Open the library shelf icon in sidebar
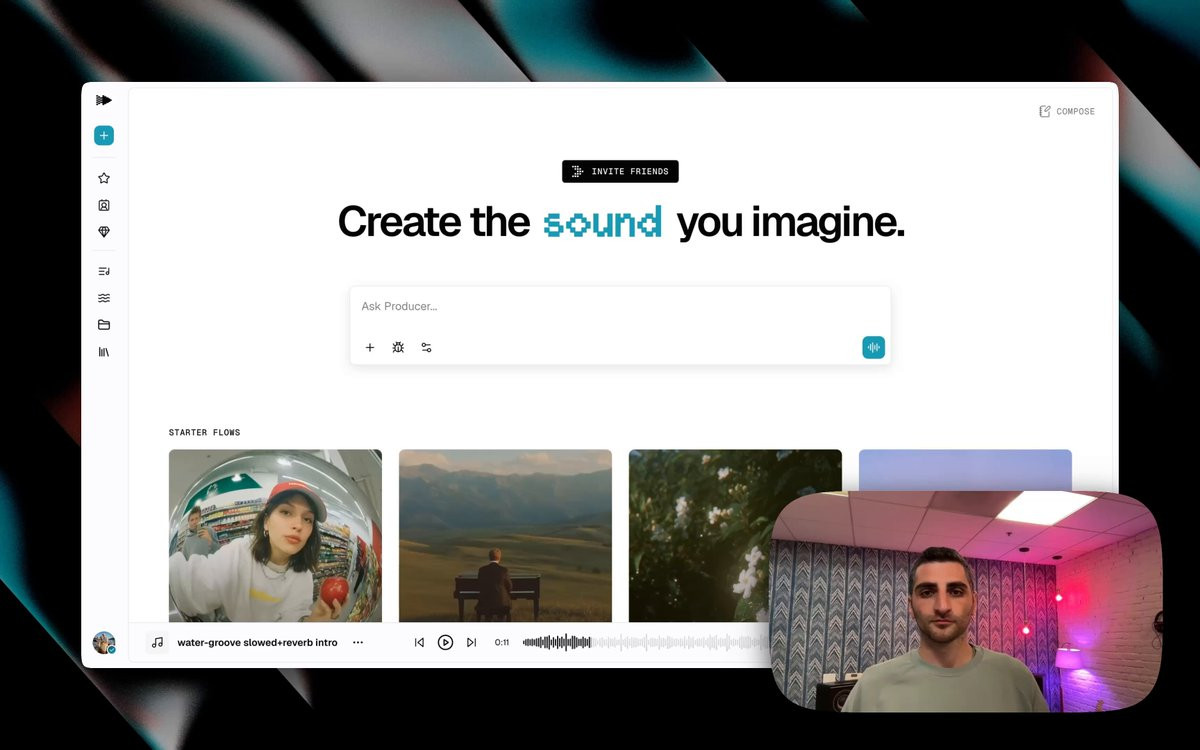Screen dimensions: 1200x750 pos(104,352)
